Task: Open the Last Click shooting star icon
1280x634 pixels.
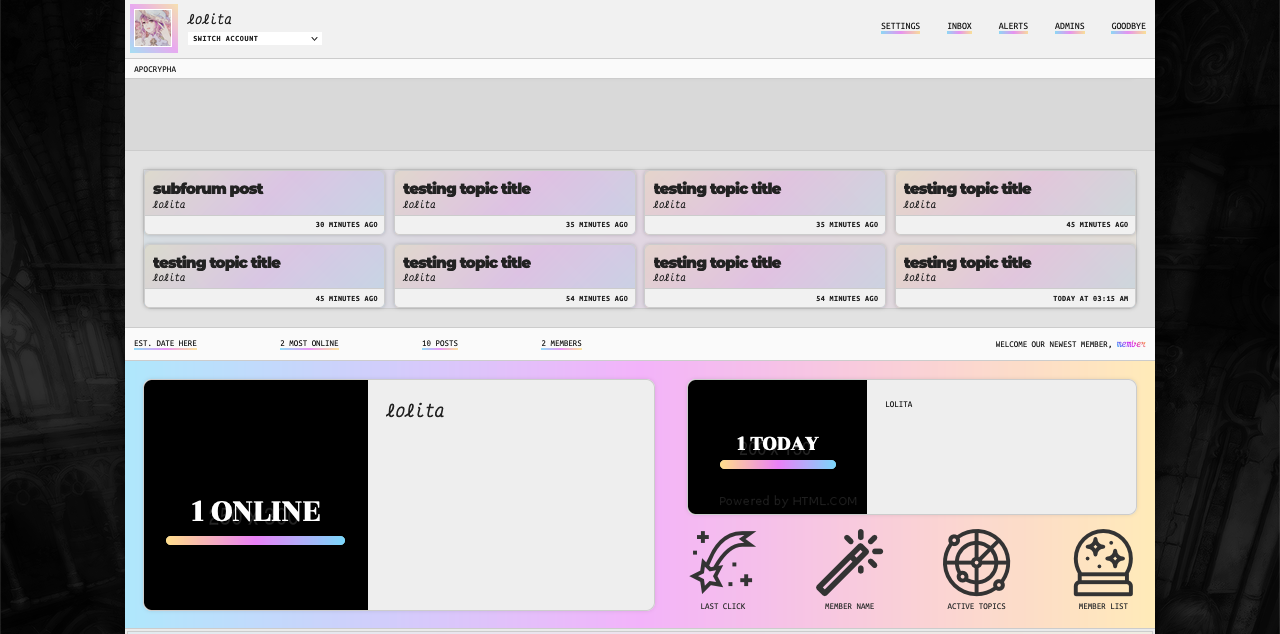Action: click(723, 562)
